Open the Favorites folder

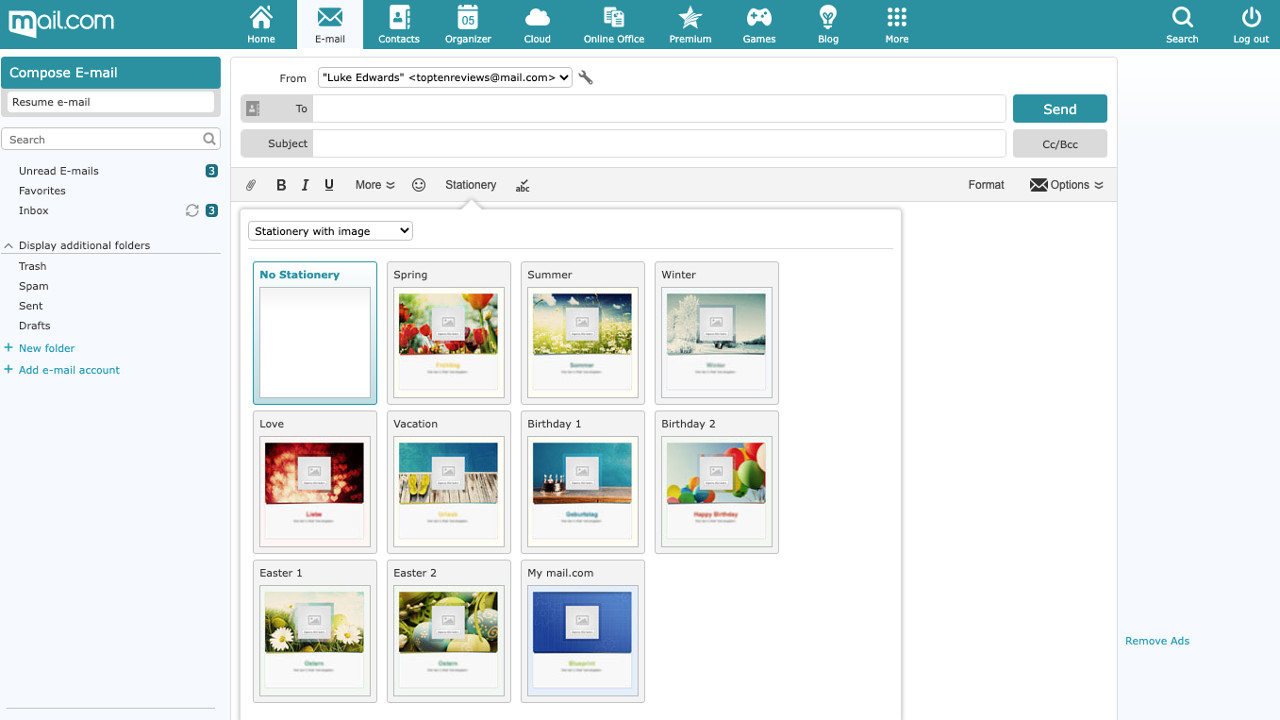click(42, 191)
